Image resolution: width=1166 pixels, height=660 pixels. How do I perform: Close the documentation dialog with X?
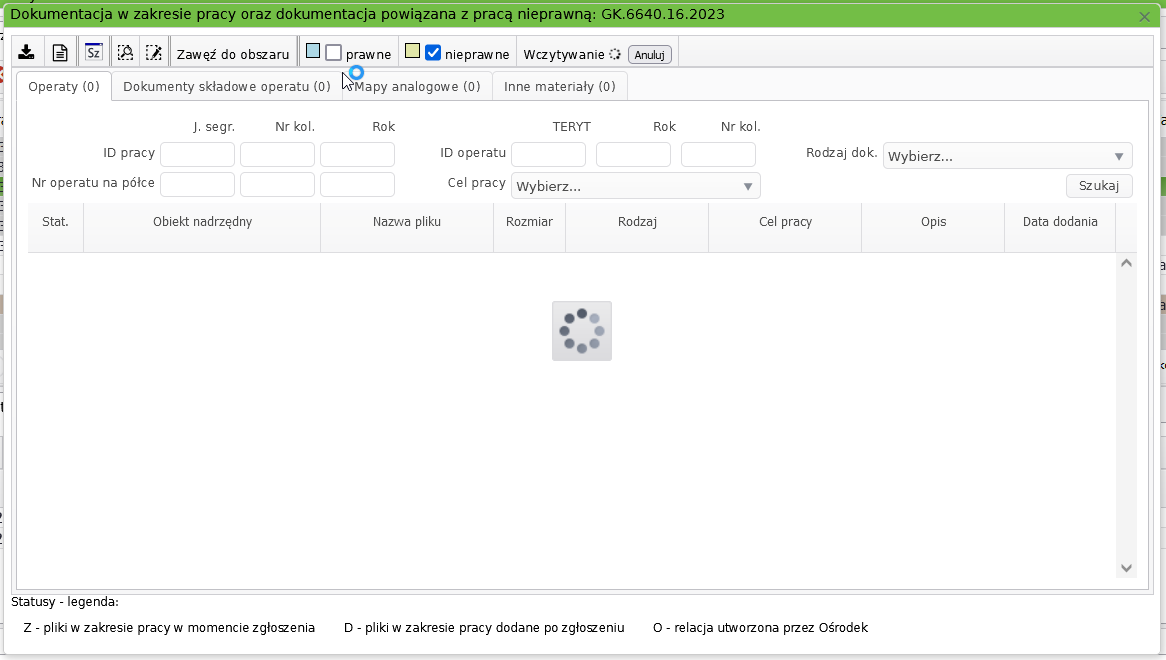(x=1144, y=16)
